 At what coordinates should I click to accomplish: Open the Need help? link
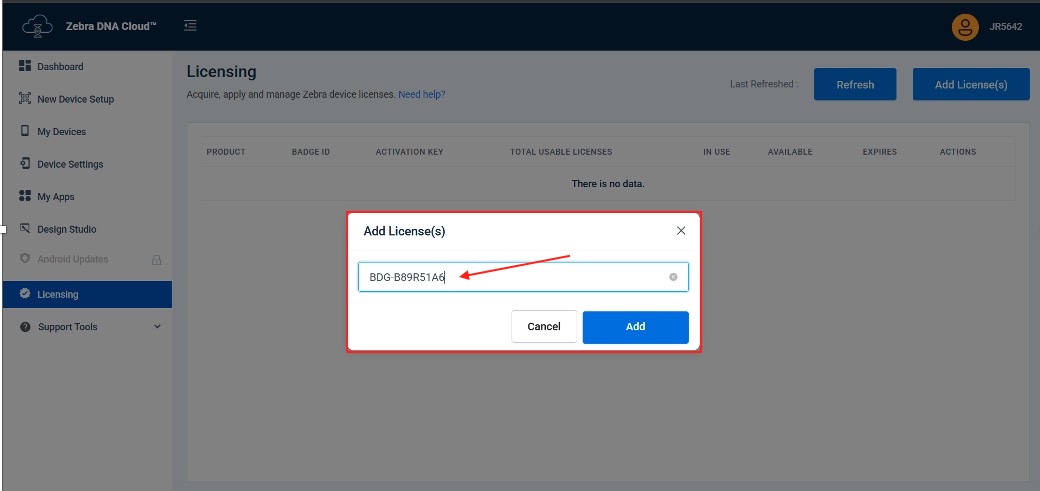[x=421, y=95]
